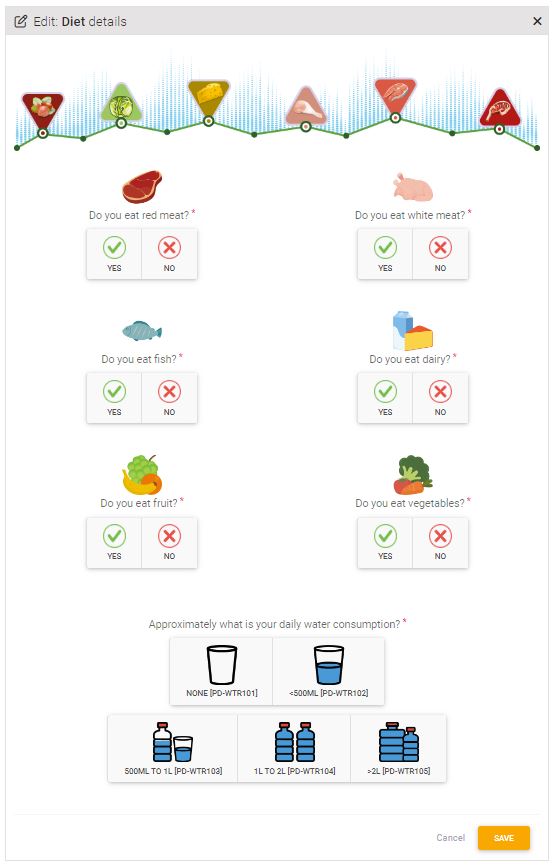
Task: Choose YES for eating fish
Action: click(114, 398)
